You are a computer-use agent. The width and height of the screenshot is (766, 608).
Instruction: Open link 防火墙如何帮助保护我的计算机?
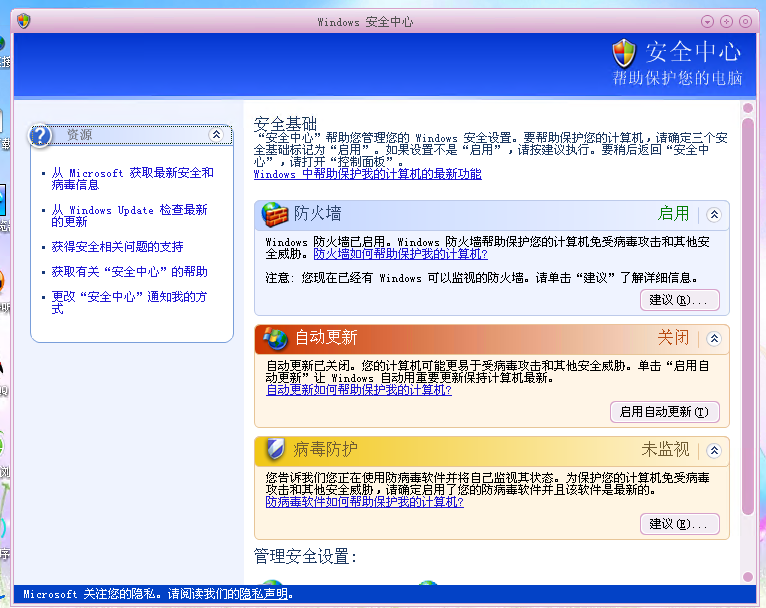[401, 254]
